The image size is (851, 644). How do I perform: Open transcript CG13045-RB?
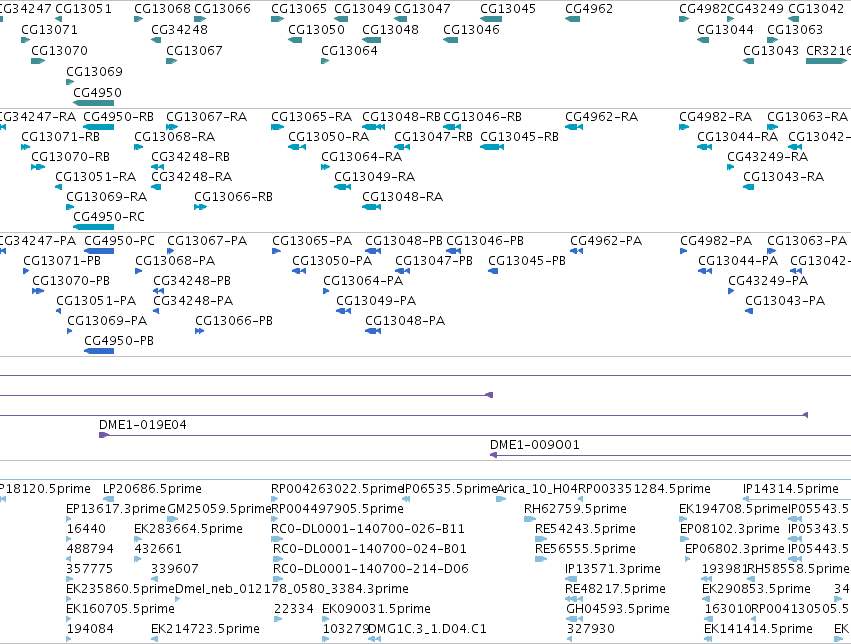coord(519,137)
